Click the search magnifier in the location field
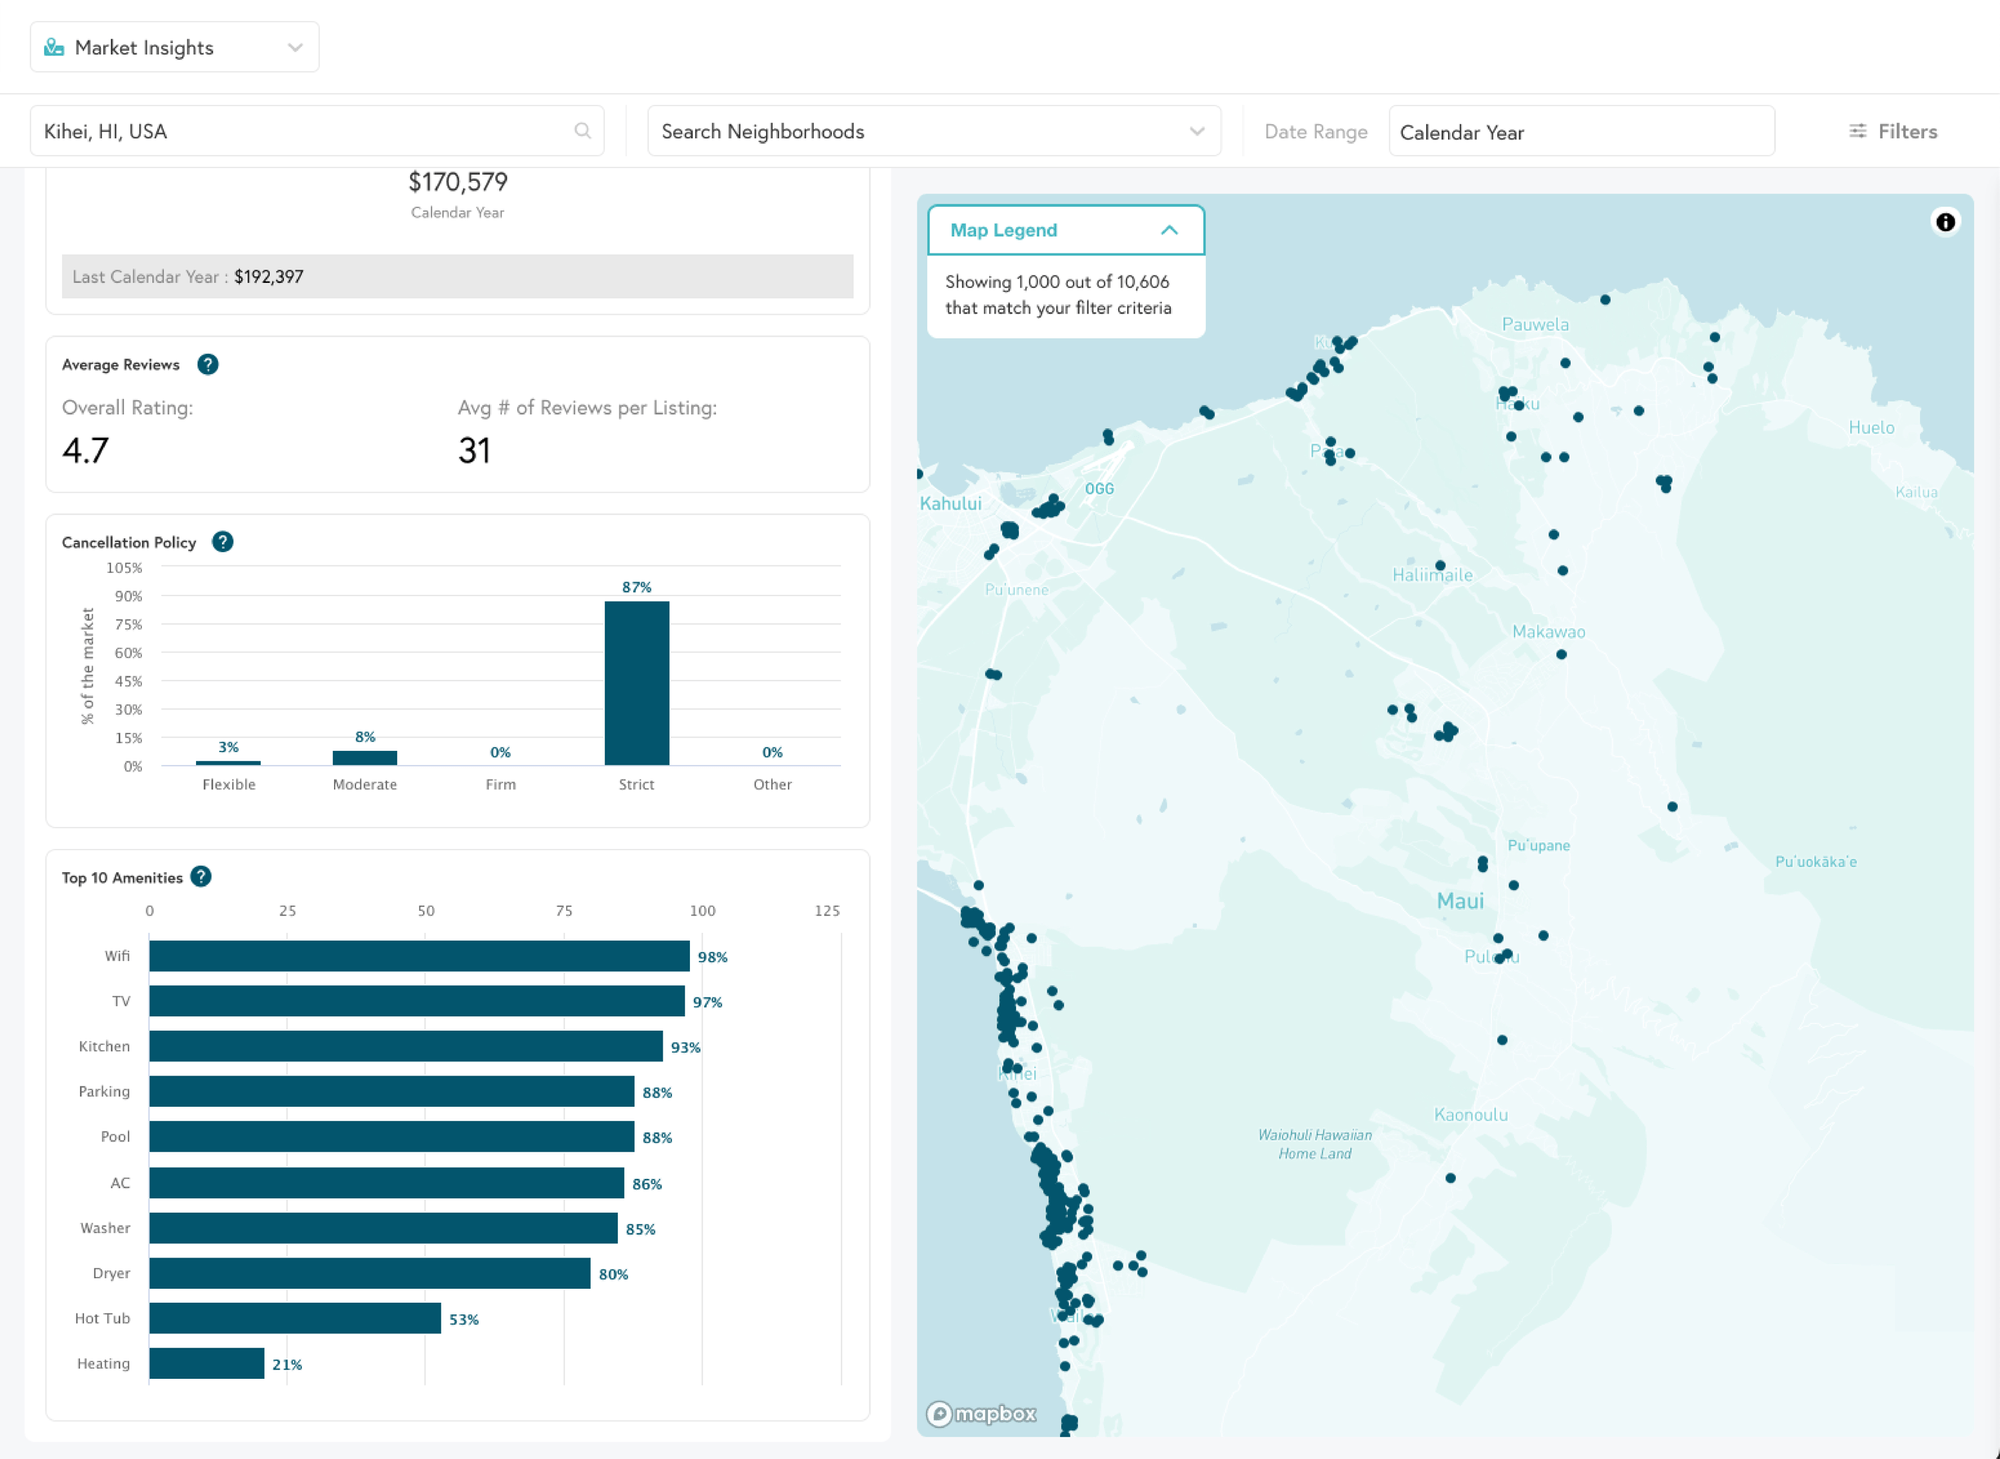Image resolution: width=2000 pixels, height=1459 pixels. [582, 131]
